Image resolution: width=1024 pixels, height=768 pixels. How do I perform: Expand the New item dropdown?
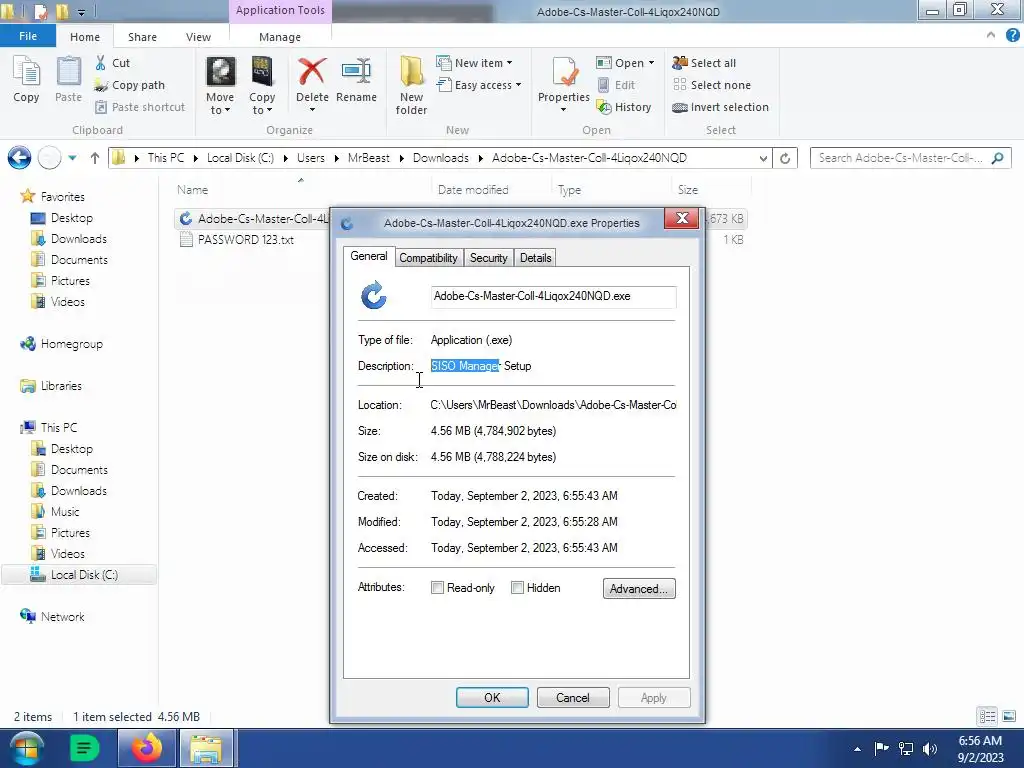pos(509,63)
